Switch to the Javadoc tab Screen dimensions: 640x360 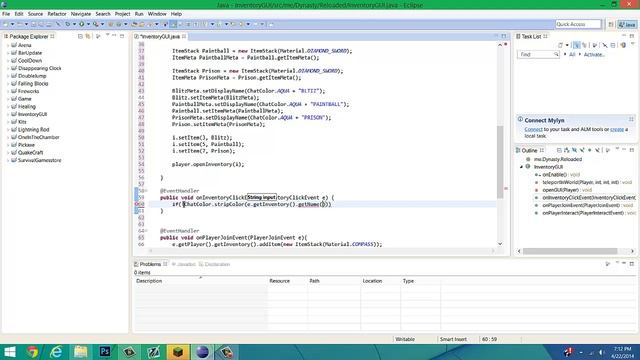pos(184,264)
